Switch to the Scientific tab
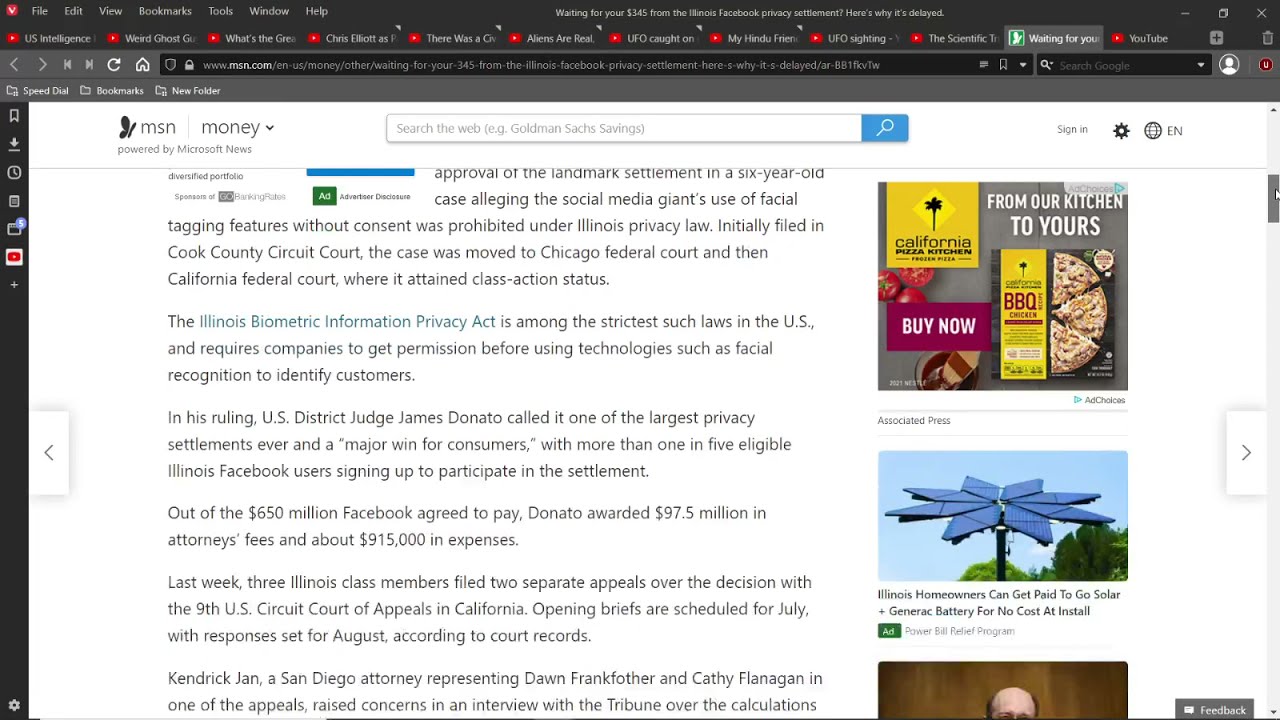 (955, 38)
